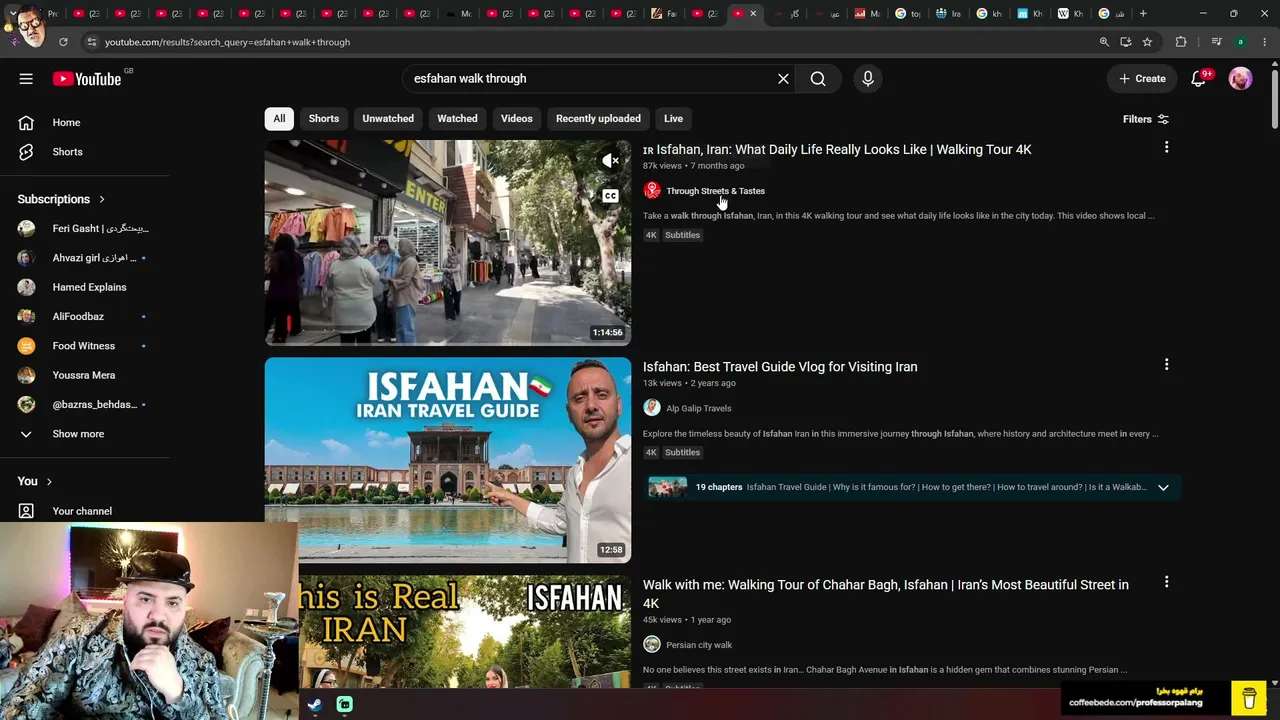Start voice search with the microphone
The width and height of the screenshot is (1280, 720).
click(x=868, y=79)
